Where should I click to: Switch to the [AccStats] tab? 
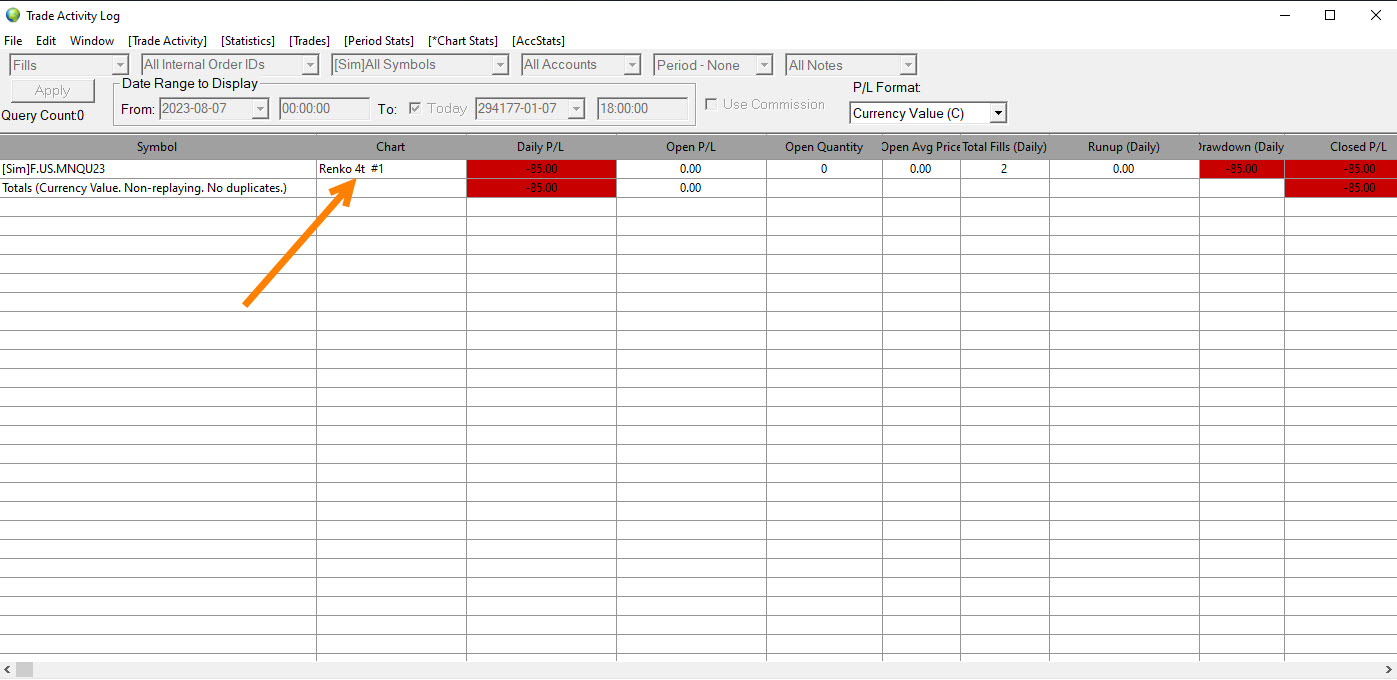(539, 41)
